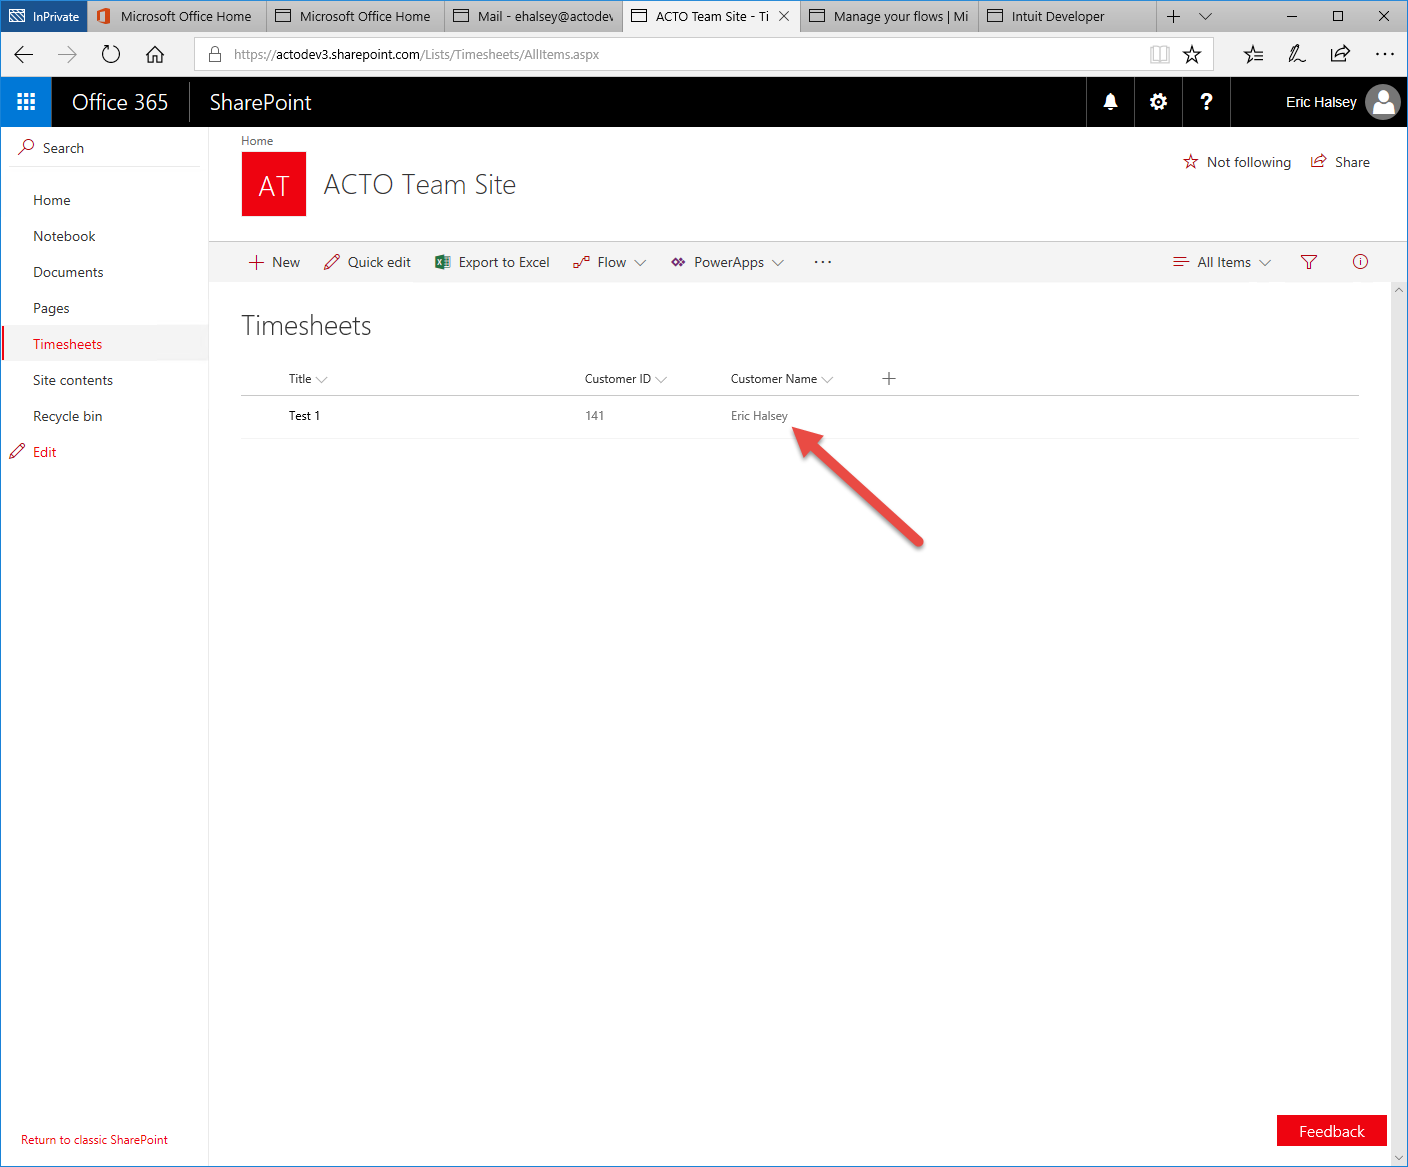Screen dimensions: 1408x1167
Task: Open the Customer Name column menu
Action: coord(782,379)
